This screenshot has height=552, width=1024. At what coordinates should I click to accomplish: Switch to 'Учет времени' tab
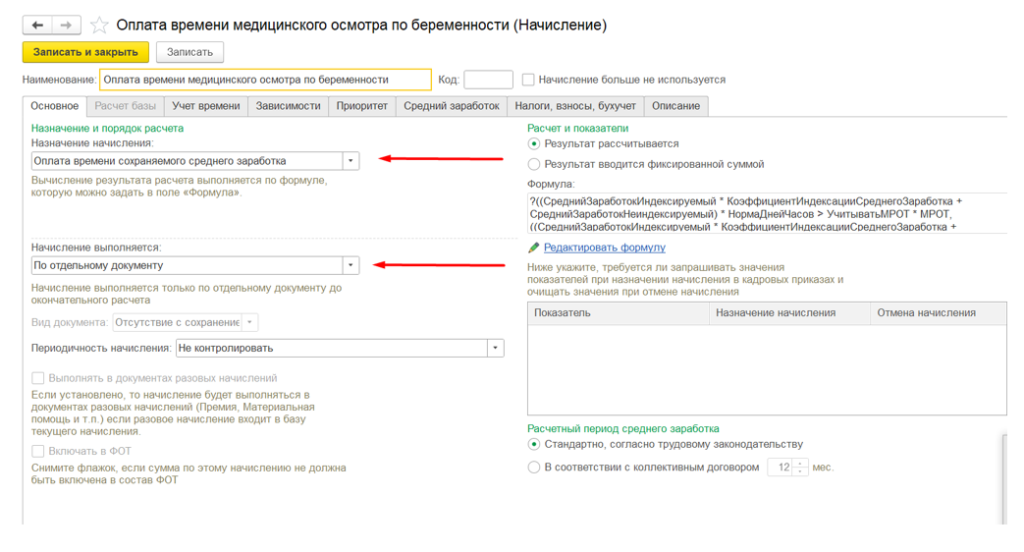click(206, 106)
